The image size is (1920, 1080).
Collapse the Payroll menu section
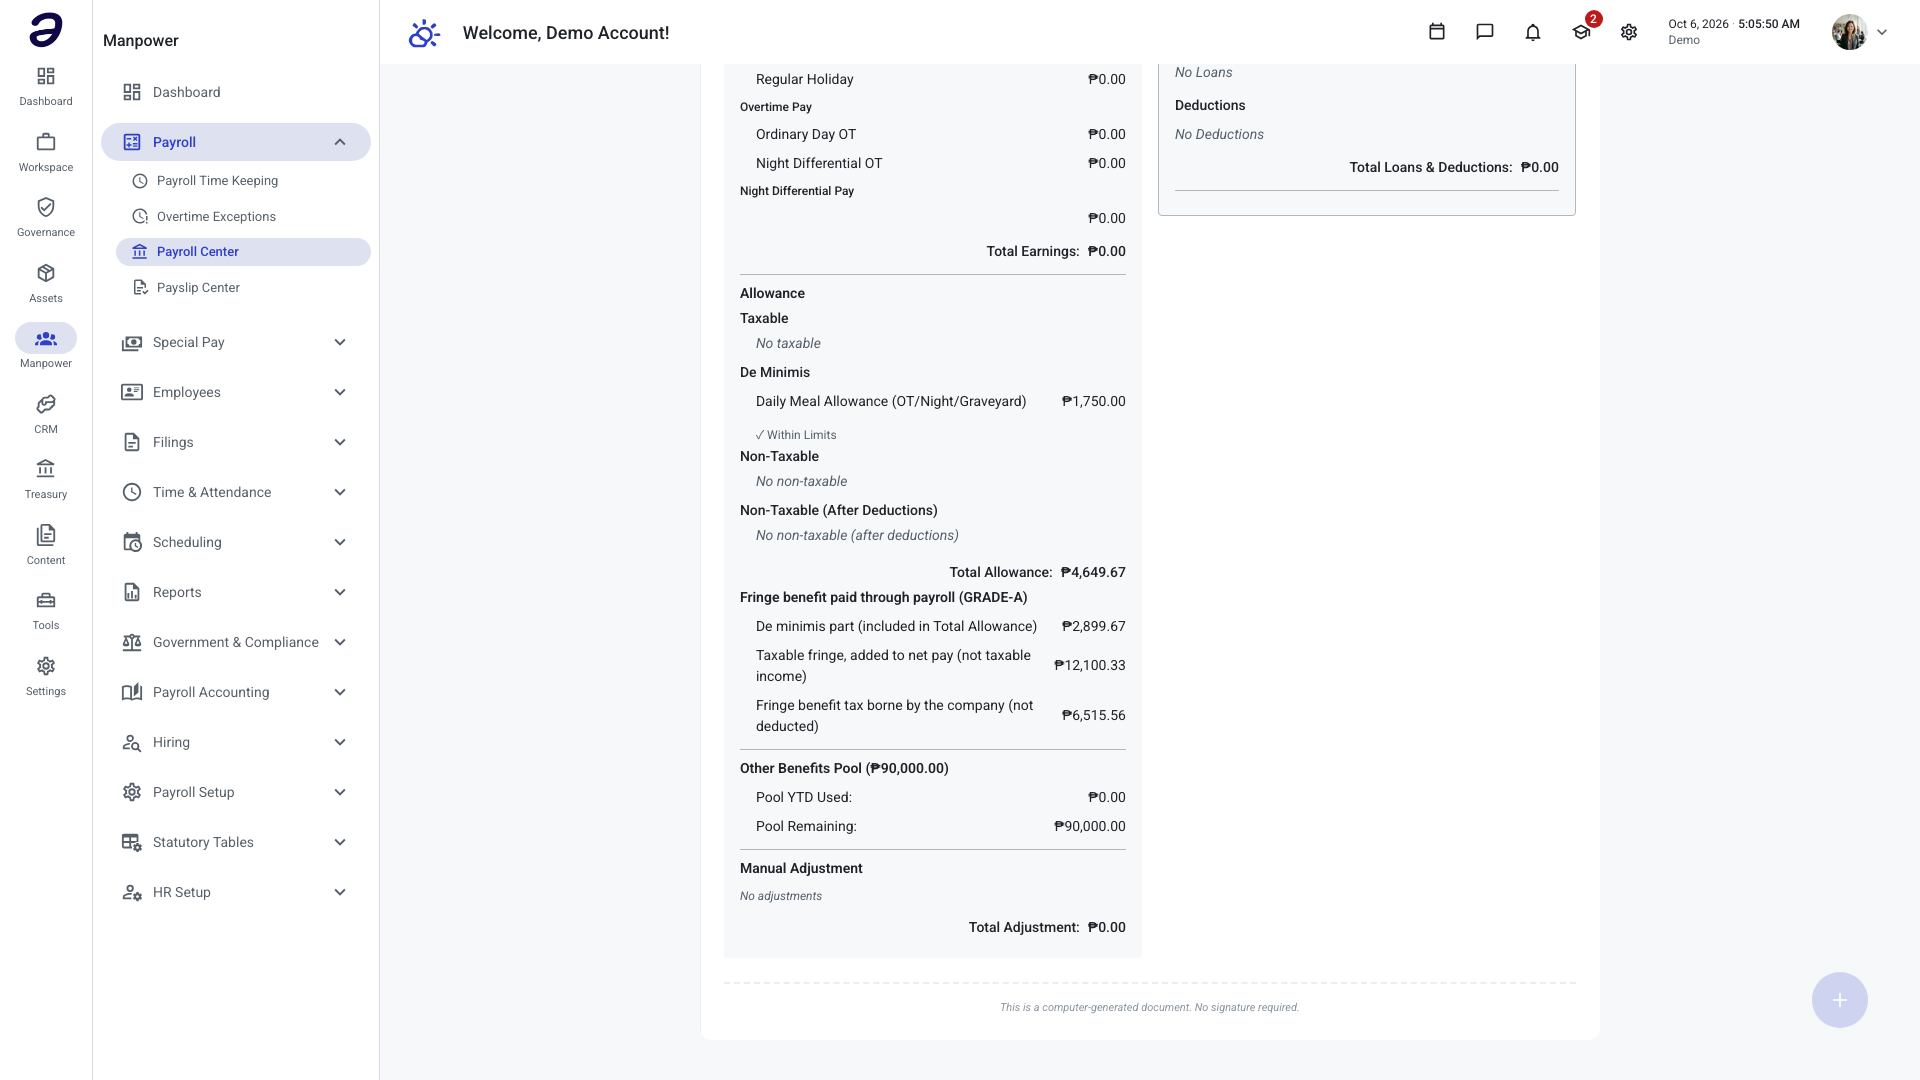tap(236, 142)
